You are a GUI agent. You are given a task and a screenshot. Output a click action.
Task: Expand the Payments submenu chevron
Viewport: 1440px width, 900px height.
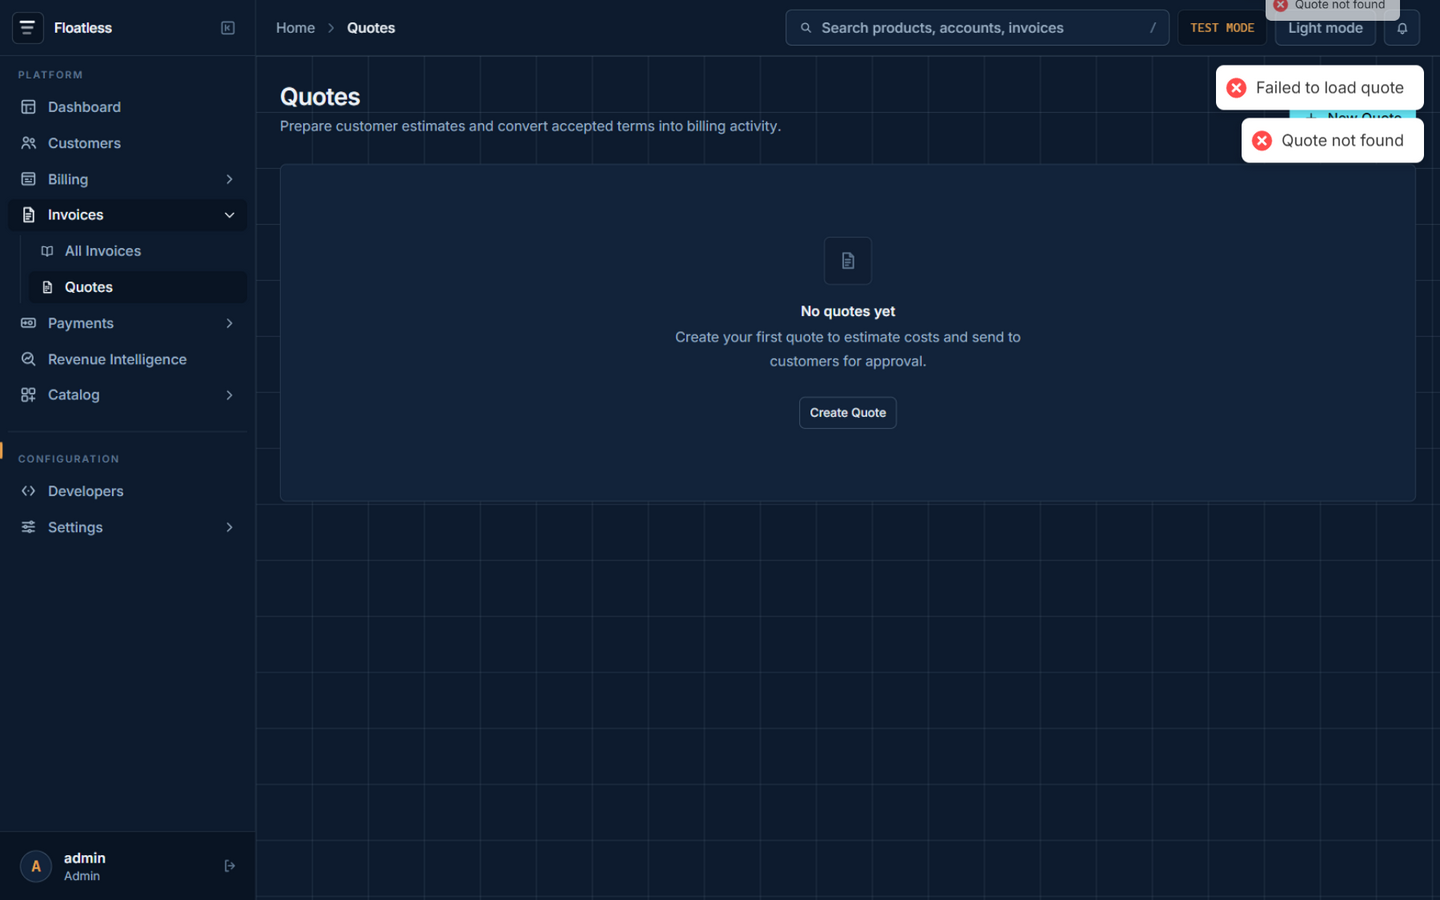coord(229,323)
